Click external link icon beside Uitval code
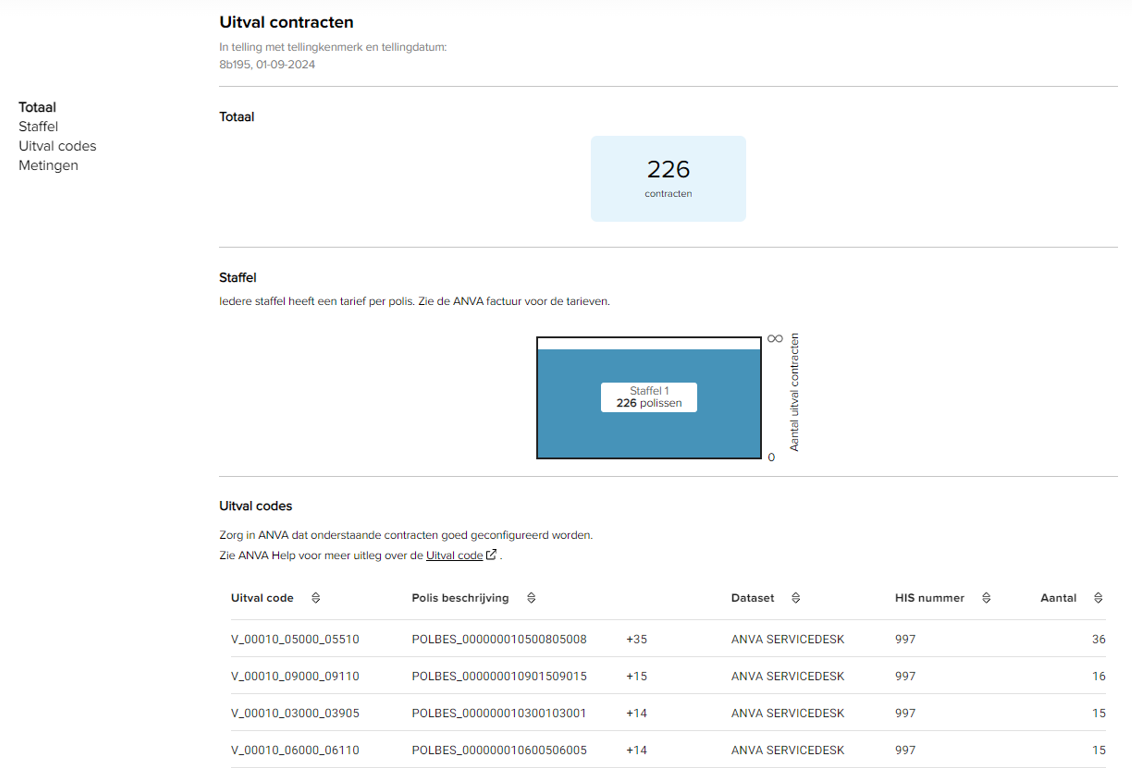Screen dimensions: 1132x768 491,555
